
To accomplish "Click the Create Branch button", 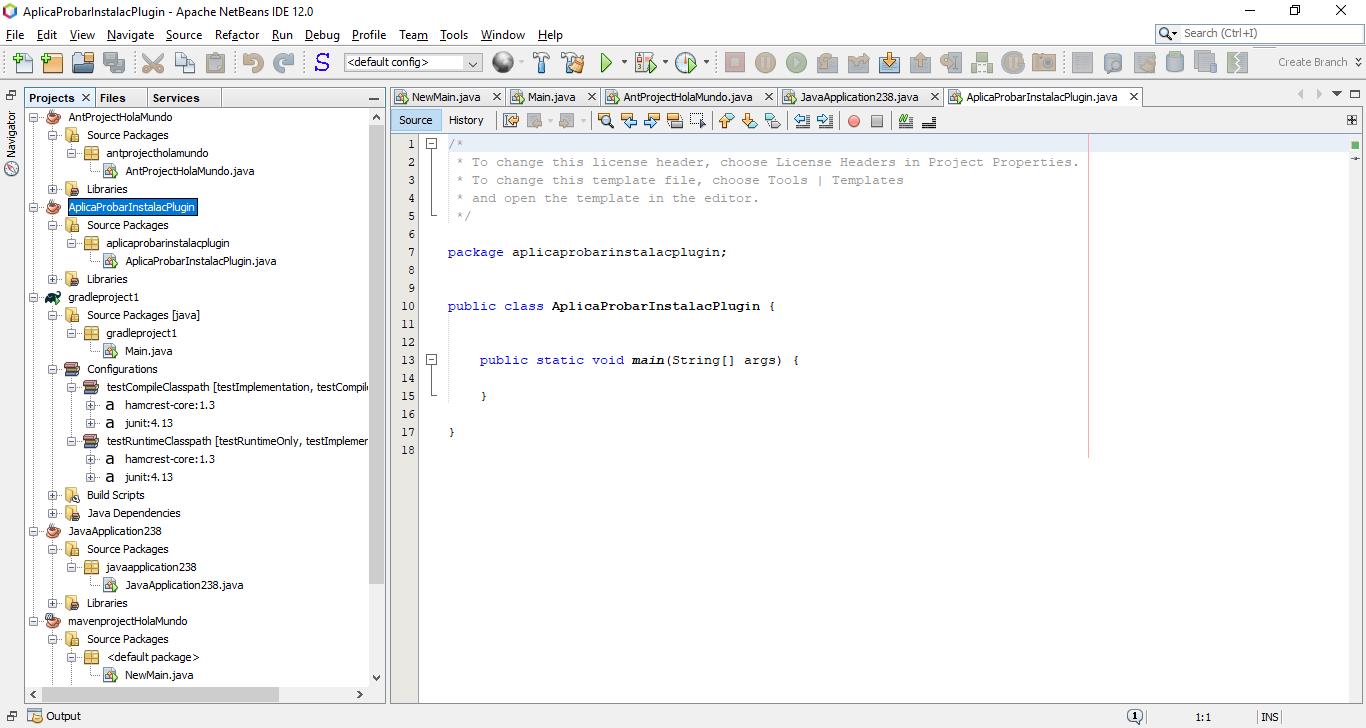I will pyautogui.click(x=1312, y=62).
